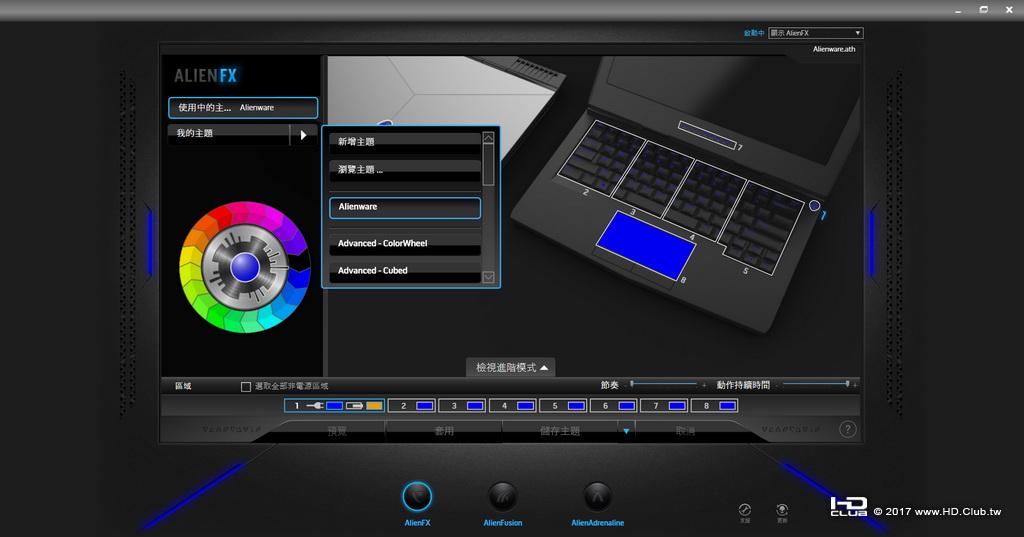Toggle the select all non-power zones checkbox
Image resolution: width=1024 pixels, height=537 pixels.
[x=246, y=386]
